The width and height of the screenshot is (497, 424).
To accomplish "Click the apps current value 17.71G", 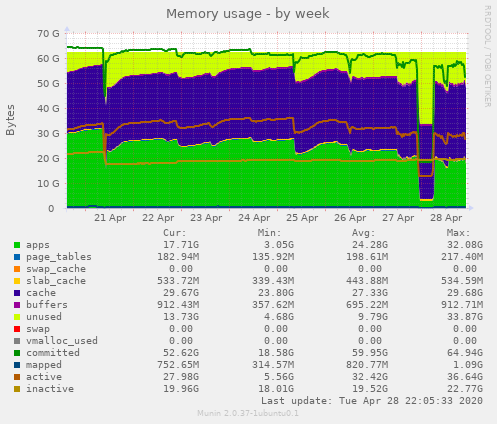I will (181, 245).
